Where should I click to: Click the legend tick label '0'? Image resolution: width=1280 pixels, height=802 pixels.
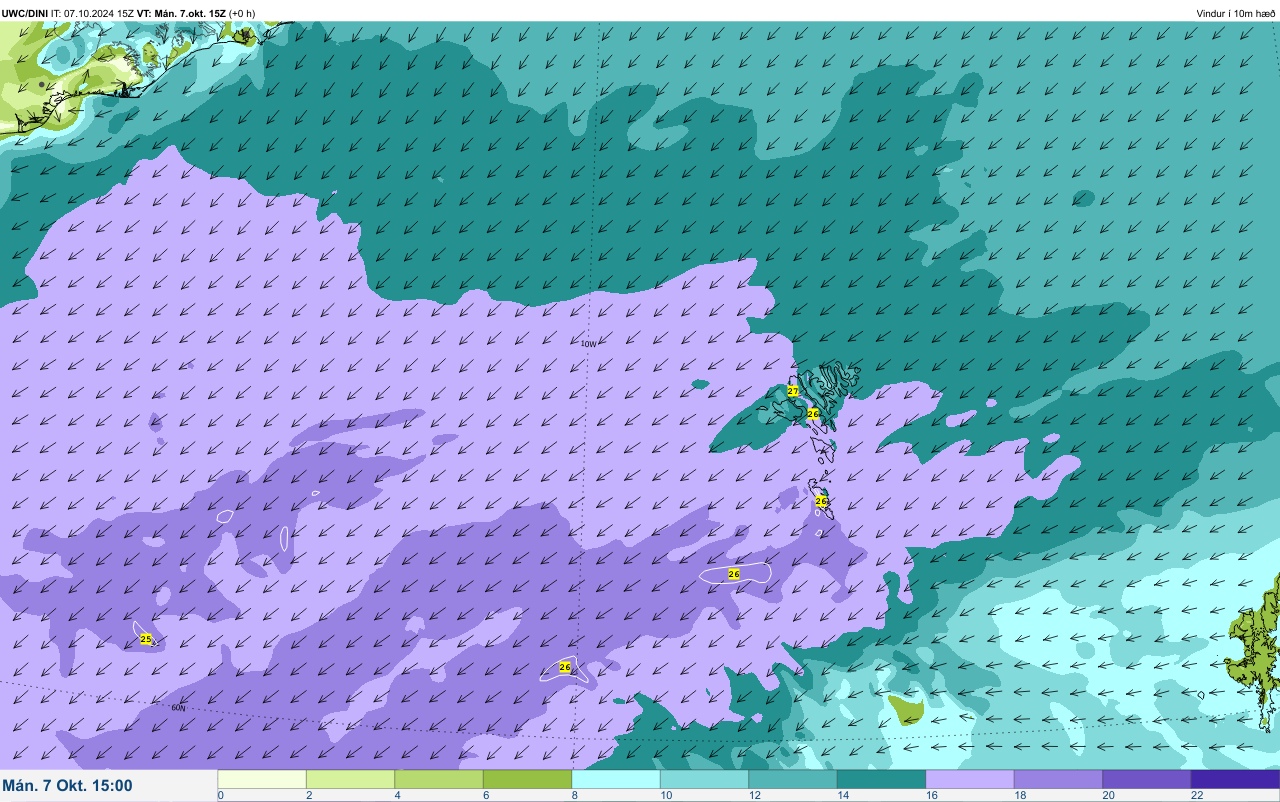pyautogui.click(x=220, y=795)
